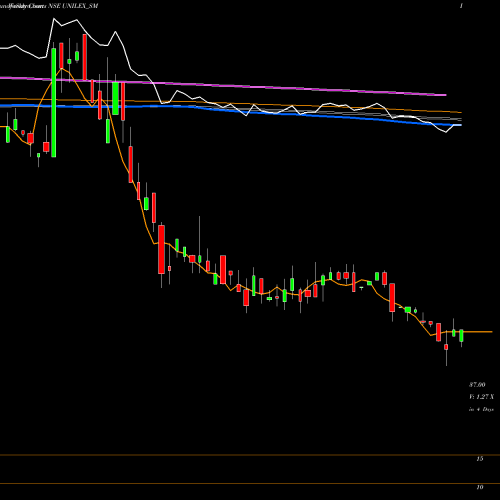Click the "in 4 Days" label
Image resolution: width=500 pixels, height=500 pixels.
pos(481,409)
